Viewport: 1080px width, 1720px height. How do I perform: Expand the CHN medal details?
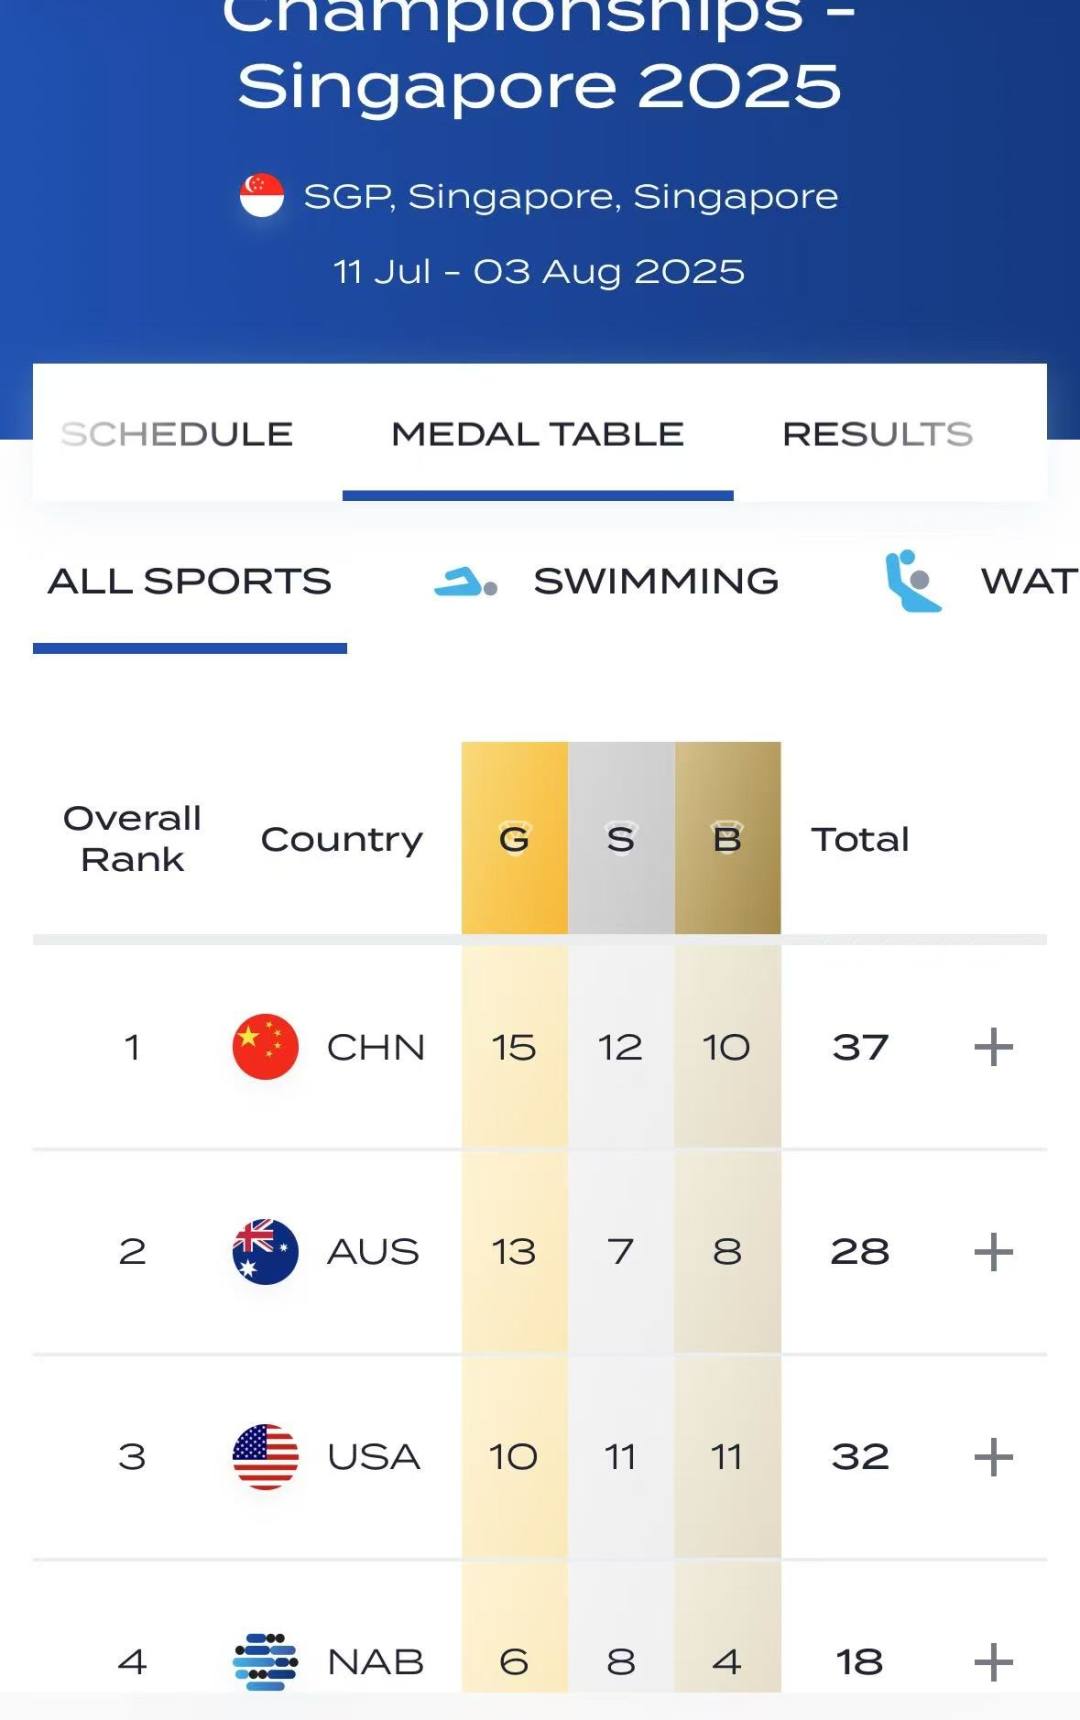(x=993, y=1047)
